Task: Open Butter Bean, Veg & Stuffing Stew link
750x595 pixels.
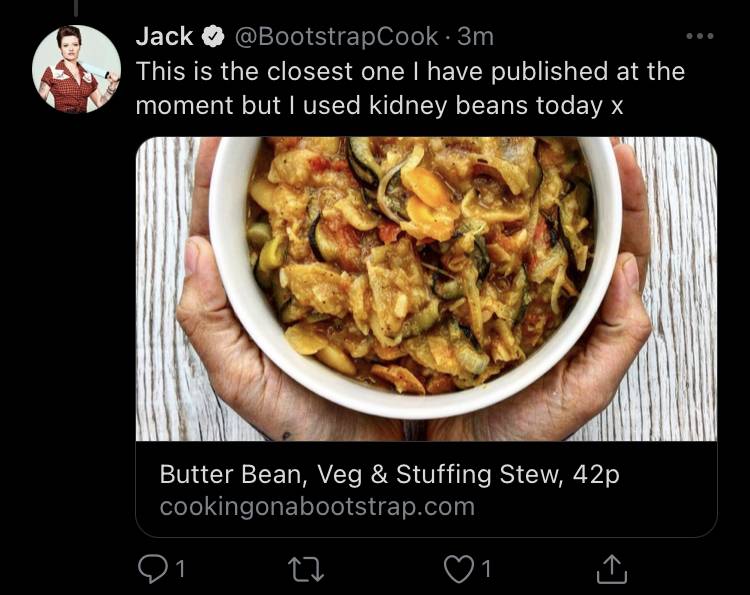Action: (x=389, y=475)
